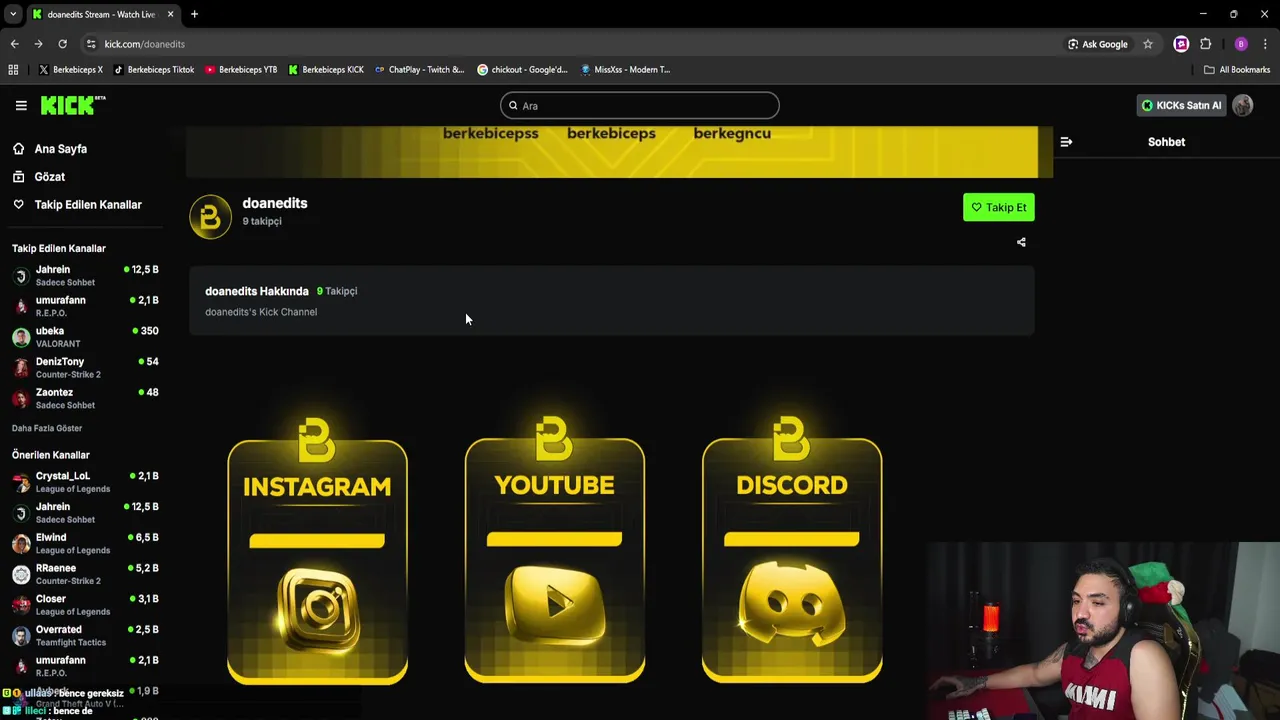The image size is (1280, 720).
Task: Open the user profile avatar menu
Action: tap(1243, 105)
